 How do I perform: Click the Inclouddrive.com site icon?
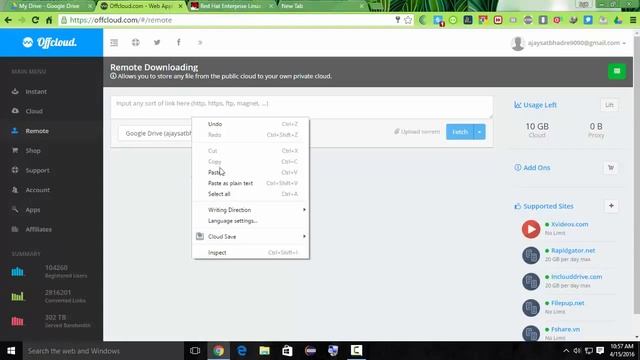[531, 281]
